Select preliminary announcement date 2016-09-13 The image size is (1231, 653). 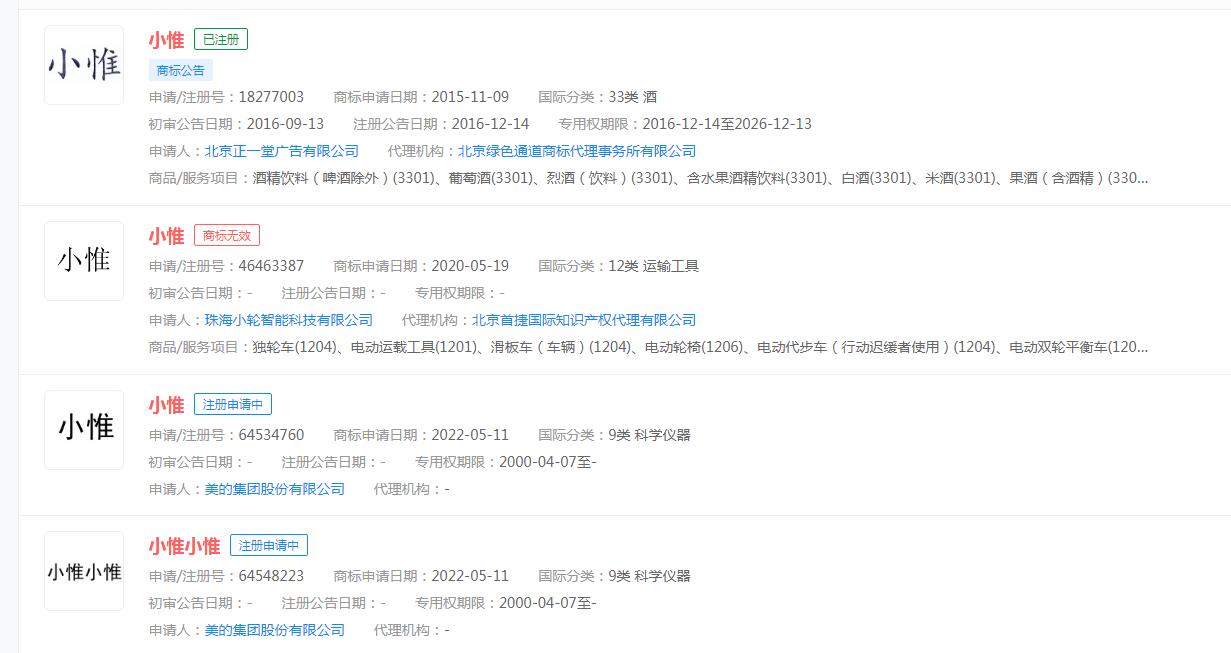click(x=285, y=124)
